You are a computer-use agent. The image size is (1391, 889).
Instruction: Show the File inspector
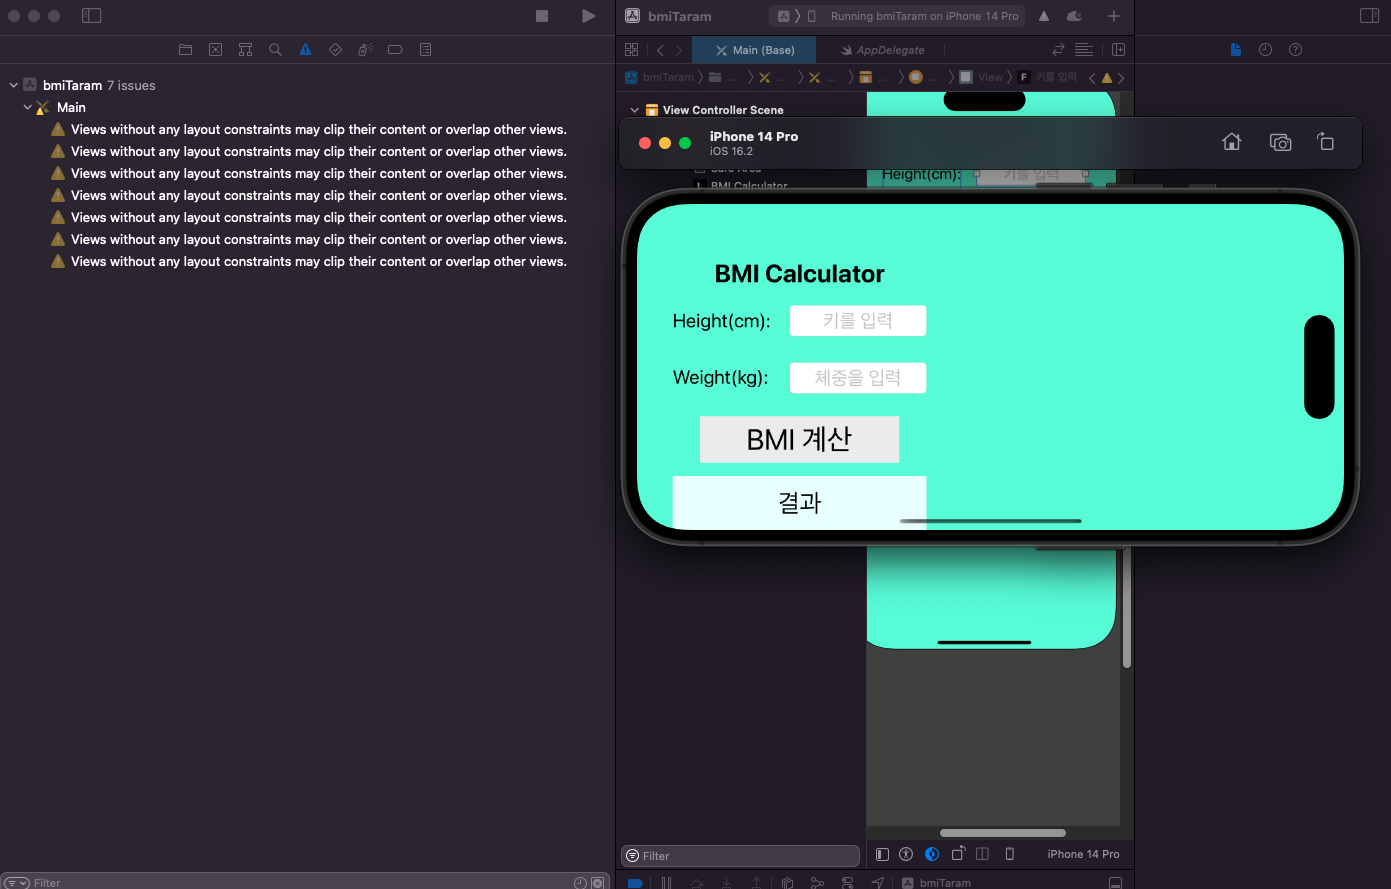tap(1236, 49)
